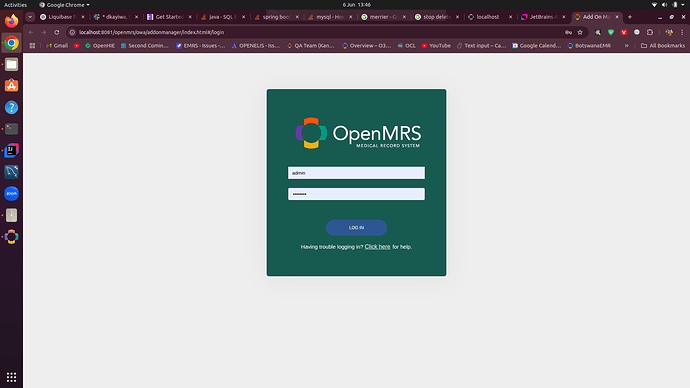Open the Chrome extensions puzzle icon
690x388 pixels.
point(650,32)
